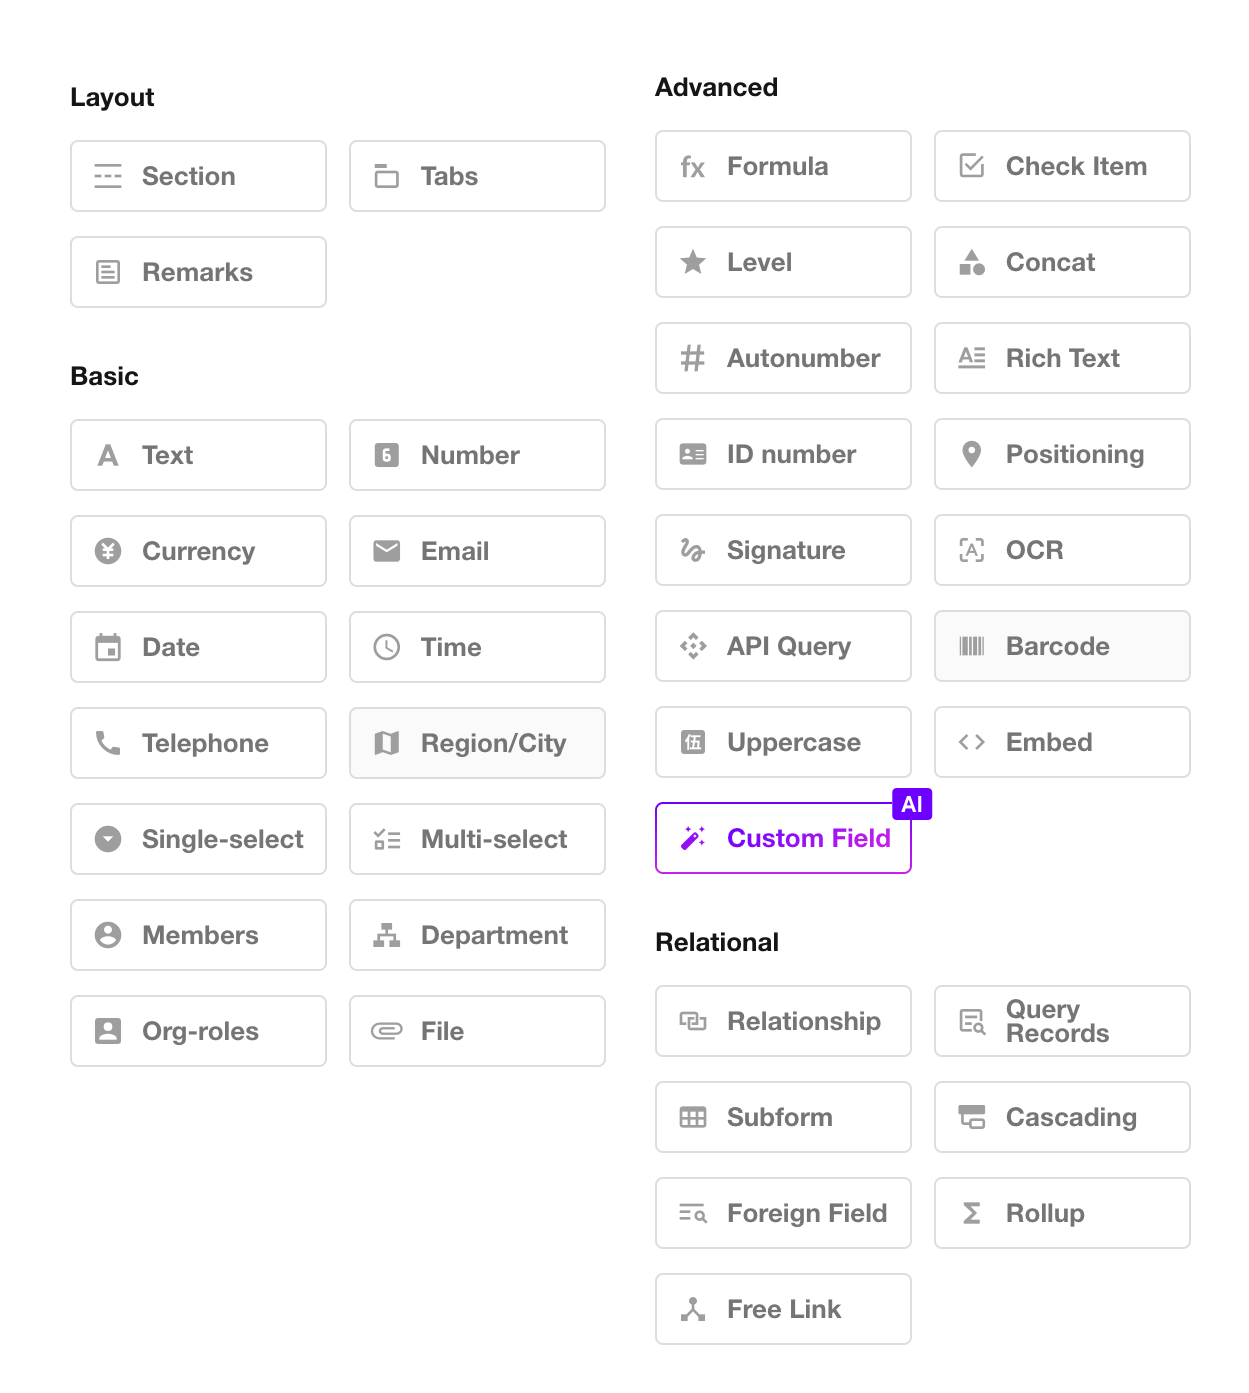Insert a Tabs layout element
Viewport: 1249px width, 1393px height.
coord(477,176)
